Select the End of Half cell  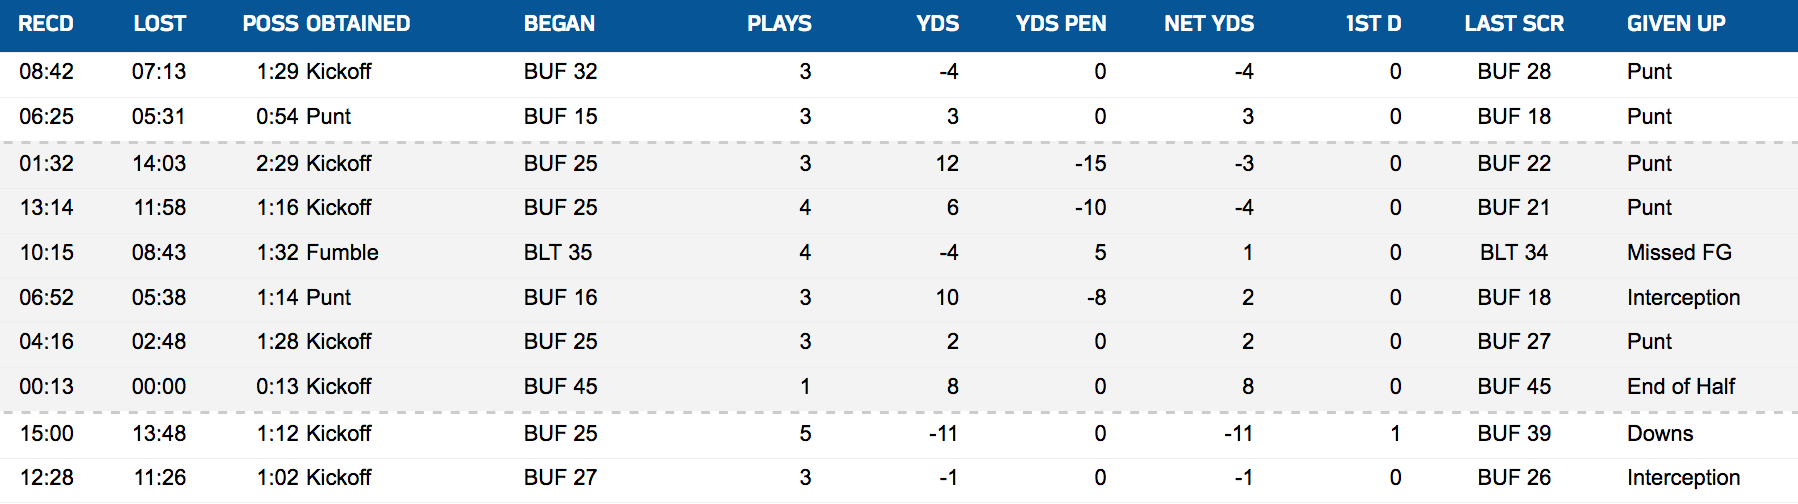click(1681, 387)
